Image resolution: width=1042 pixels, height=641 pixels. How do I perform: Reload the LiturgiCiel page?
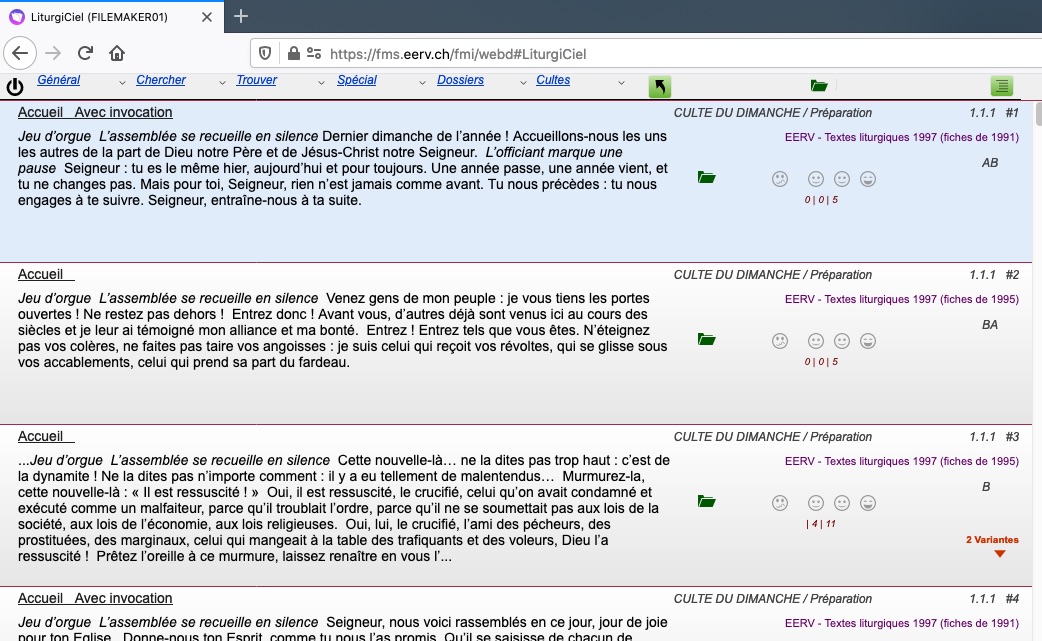(x=85, y=53)
